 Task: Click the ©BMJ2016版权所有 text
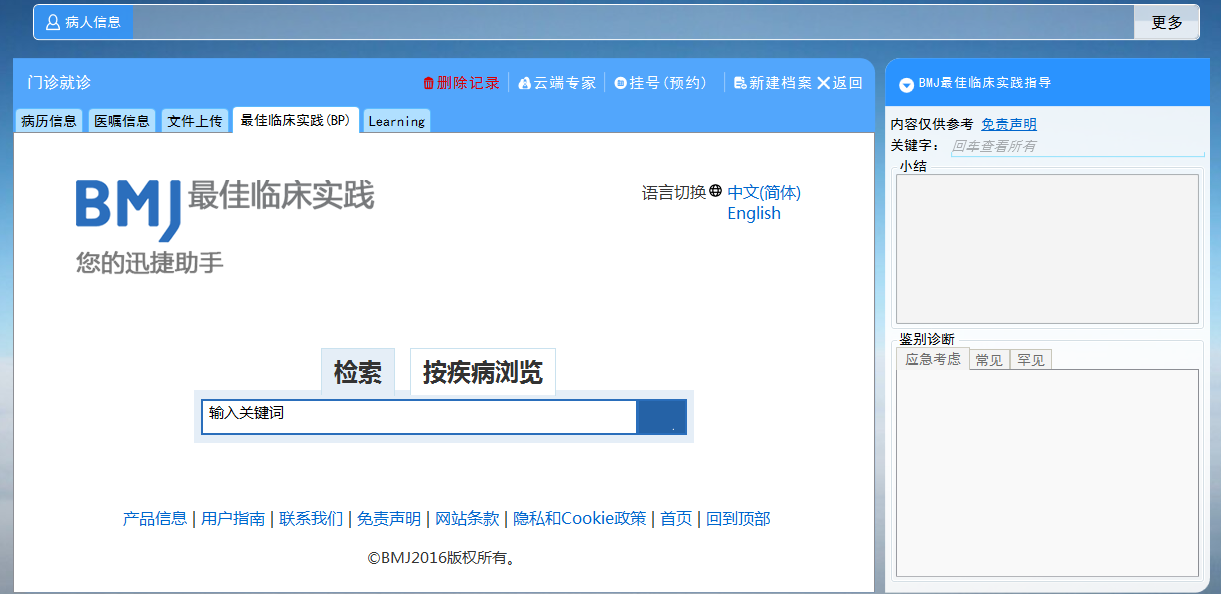coord(442,558)
